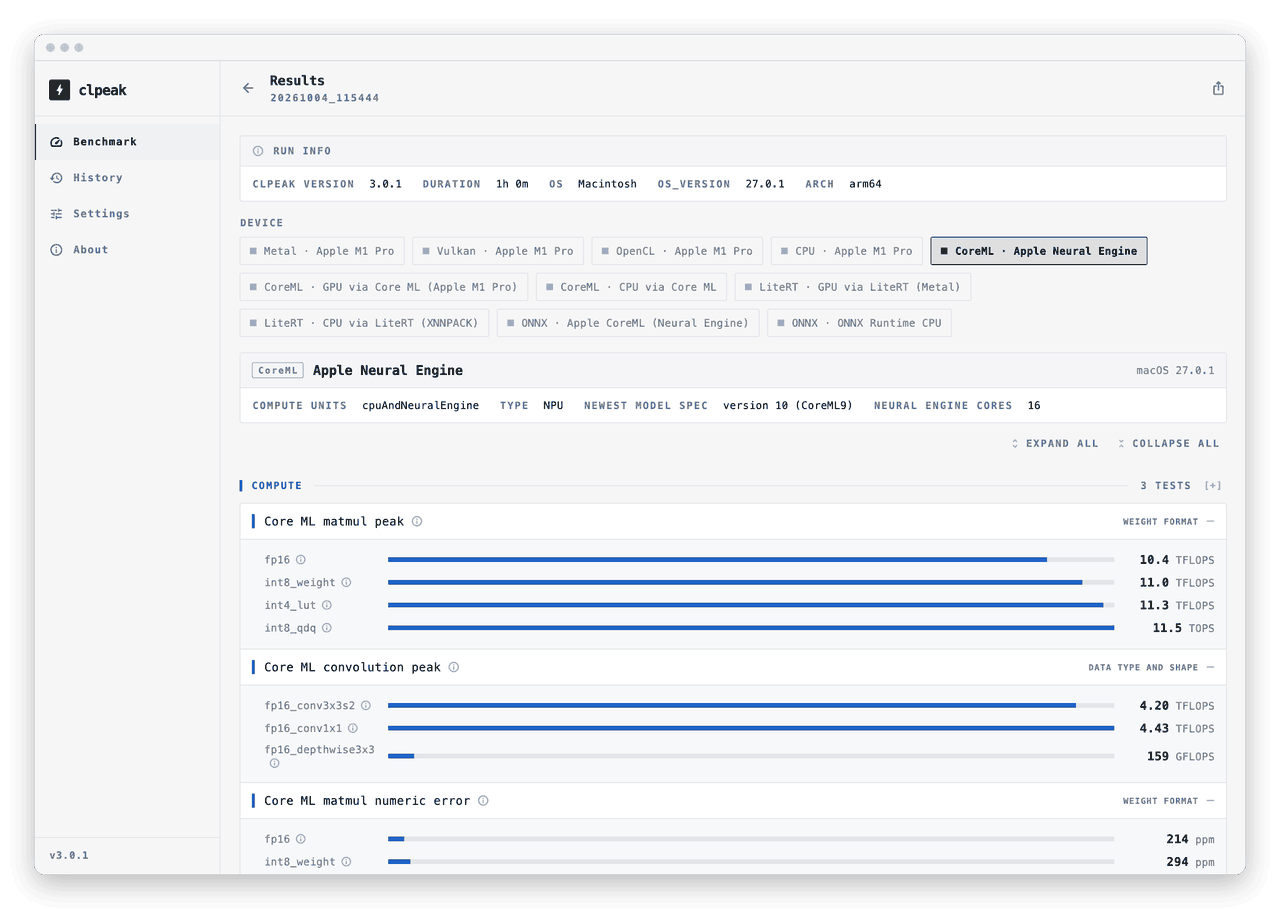Click the run ID 20261004_115444
Screen dimensions: 1280x909
[x=324, y=98]
